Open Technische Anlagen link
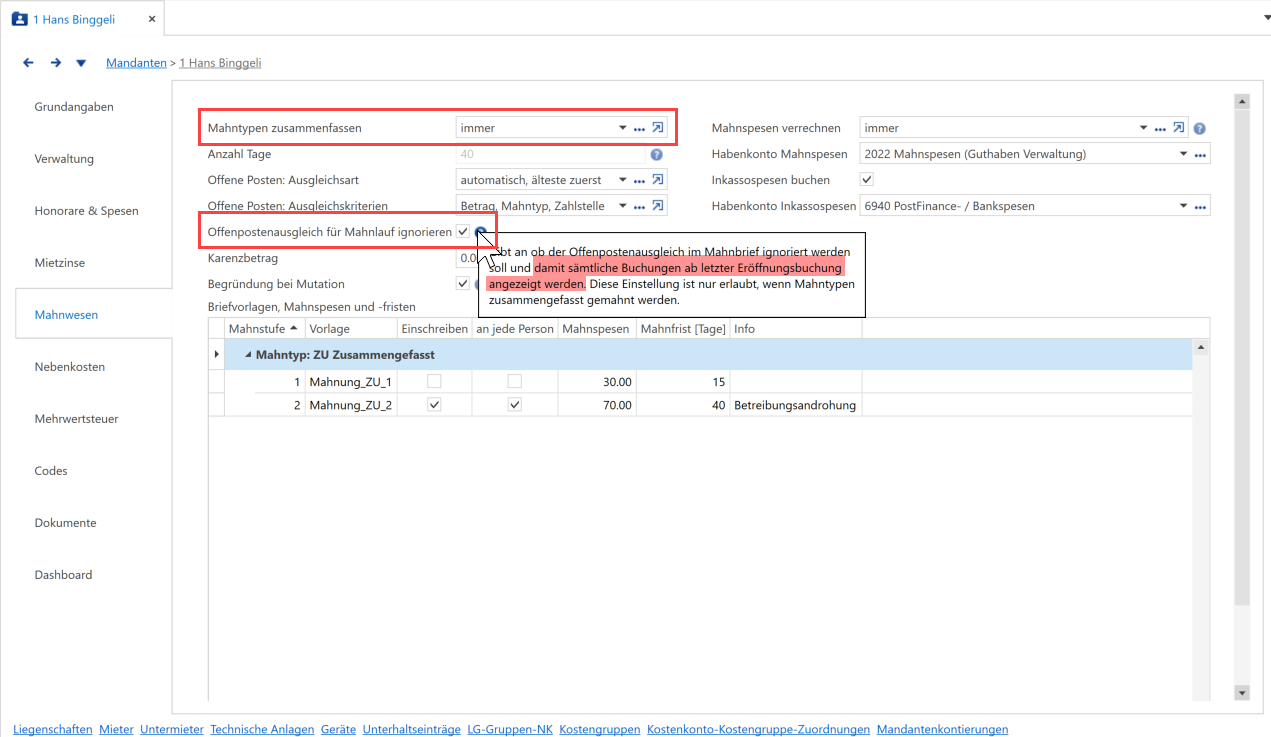1271x737 pixels. pyautogui.click(x=262, y=730)
